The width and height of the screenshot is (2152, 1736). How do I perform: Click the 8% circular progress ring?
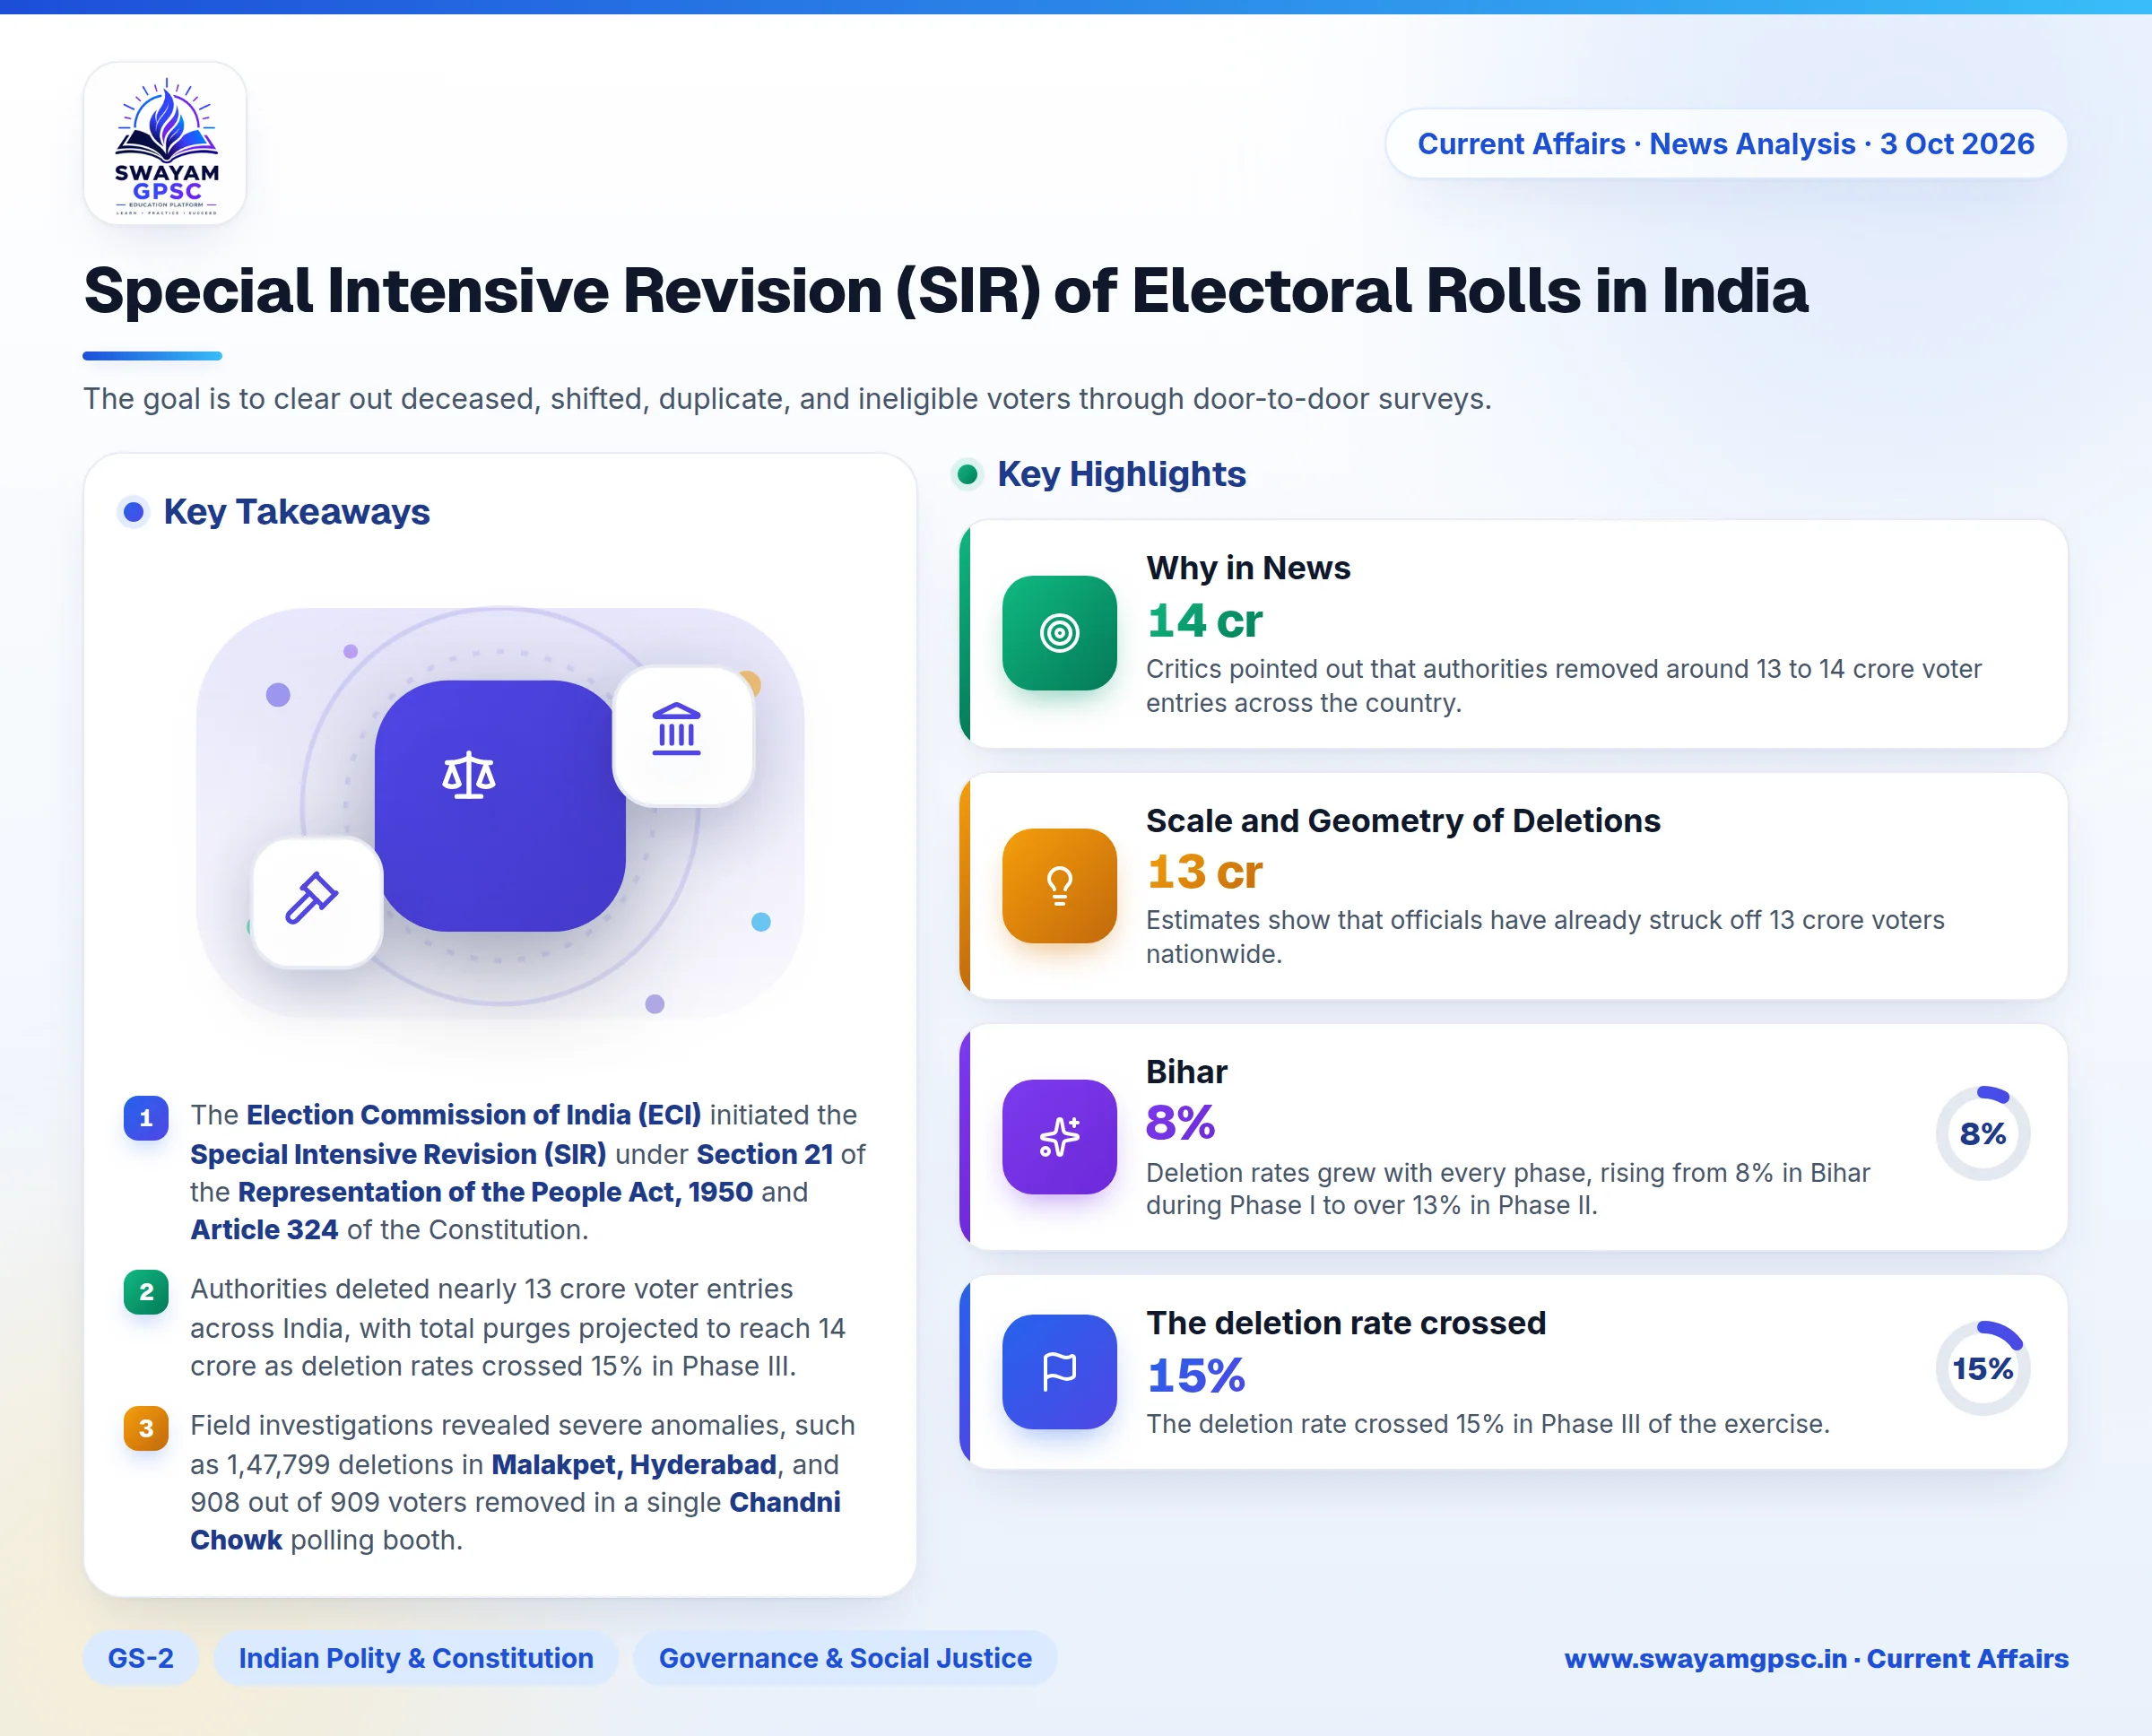click(x=1983, y=1134)
